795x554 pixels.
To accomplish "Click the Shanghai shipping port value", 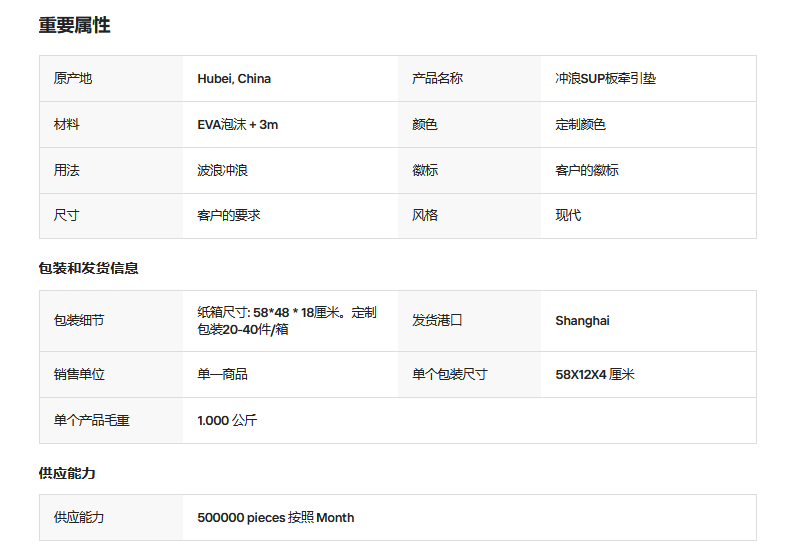I will 582,321.
